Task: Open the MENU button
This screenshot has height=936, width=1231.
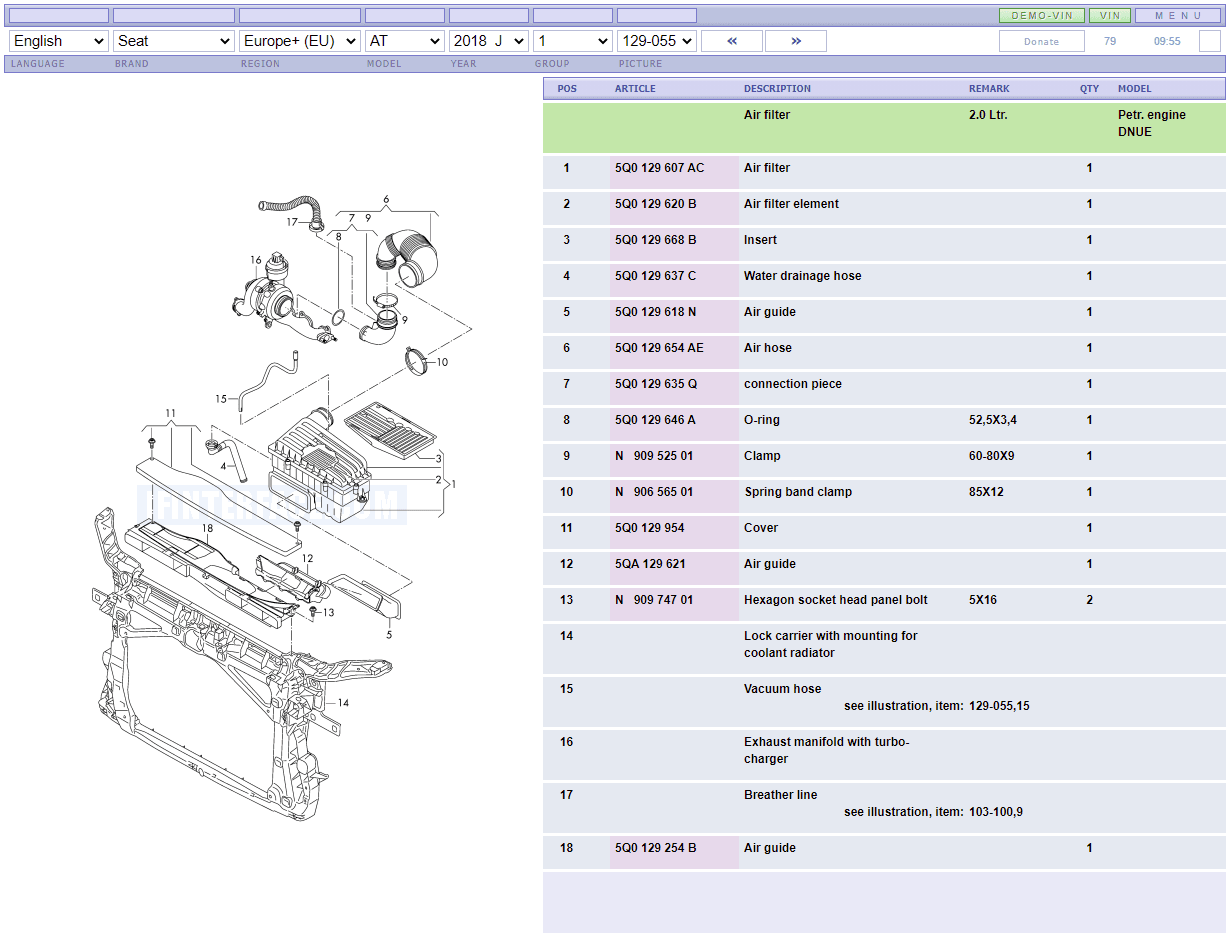Action: tap(1177, 16)
